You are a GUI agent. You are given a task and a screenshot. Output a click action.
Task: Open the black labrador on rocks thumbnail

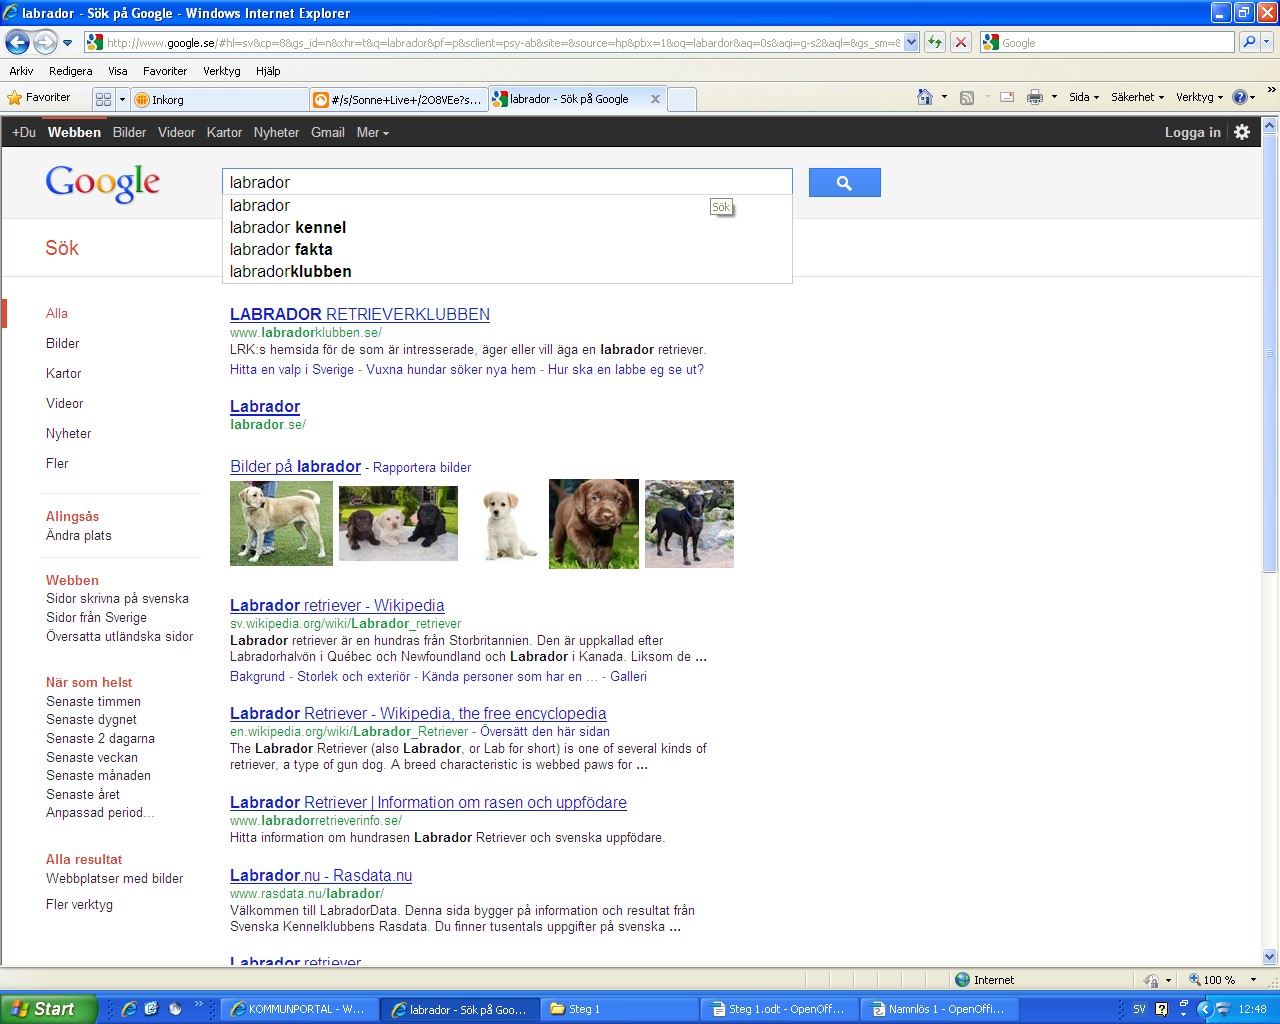689,523
